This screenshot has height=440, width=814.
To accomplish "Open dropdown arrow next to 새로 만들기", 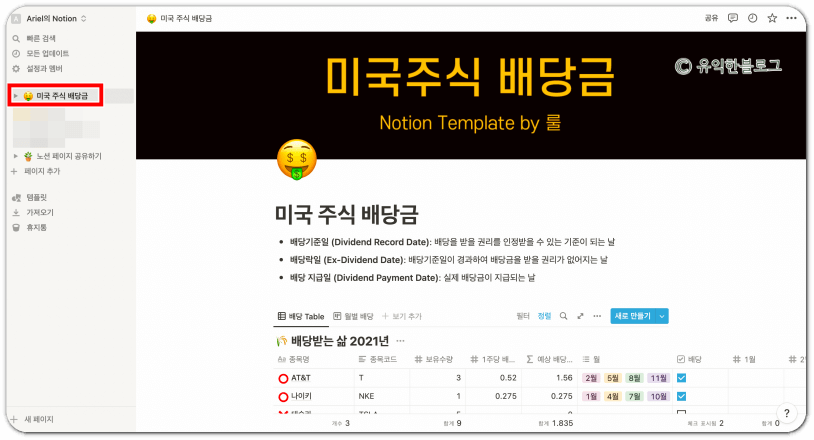I will coord(662,316).
